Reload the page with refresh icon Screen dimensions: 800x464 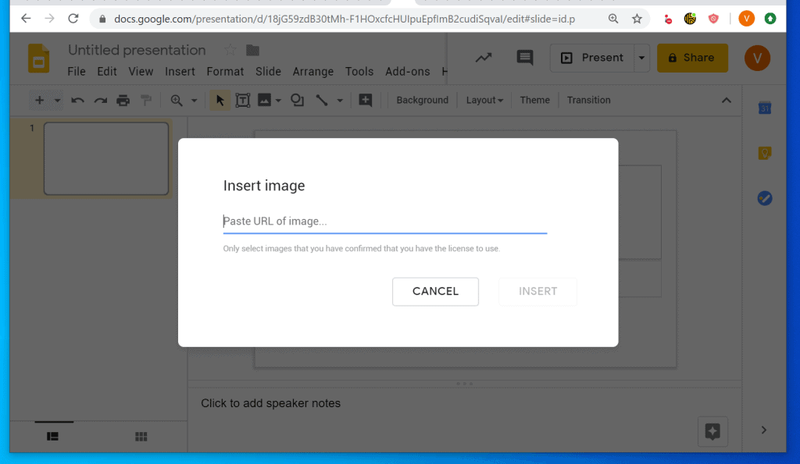pos(73,18)
